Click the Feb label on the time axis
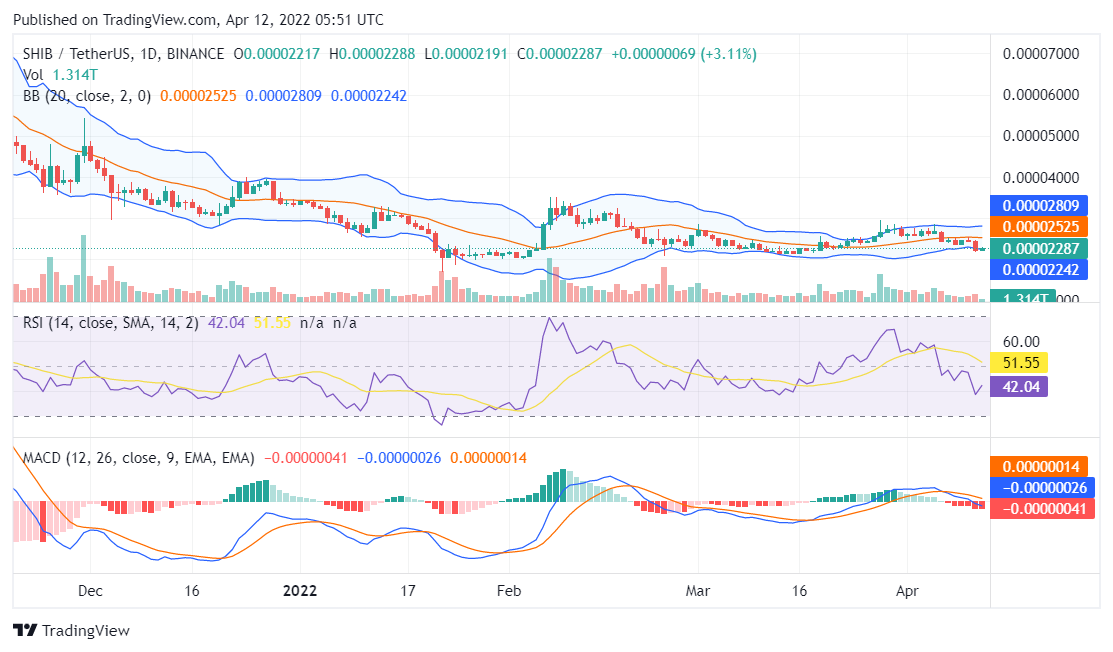Viewport: 1113px width, 652px height. click(x=508, y=591)
